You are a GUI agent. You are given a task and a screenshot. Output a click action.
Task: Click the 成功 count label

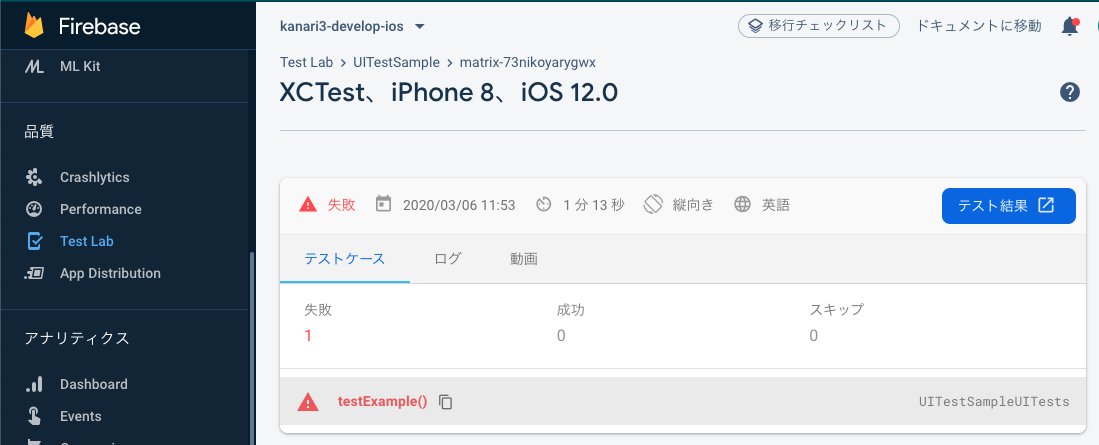pyautogui.click(x=571, y=309)
